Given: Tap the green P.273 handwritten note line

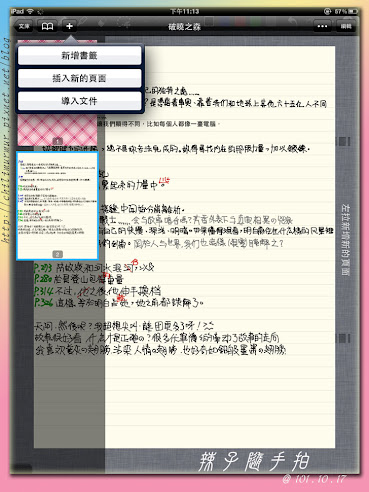Looking at the screenshot, I should pos(94,268).
